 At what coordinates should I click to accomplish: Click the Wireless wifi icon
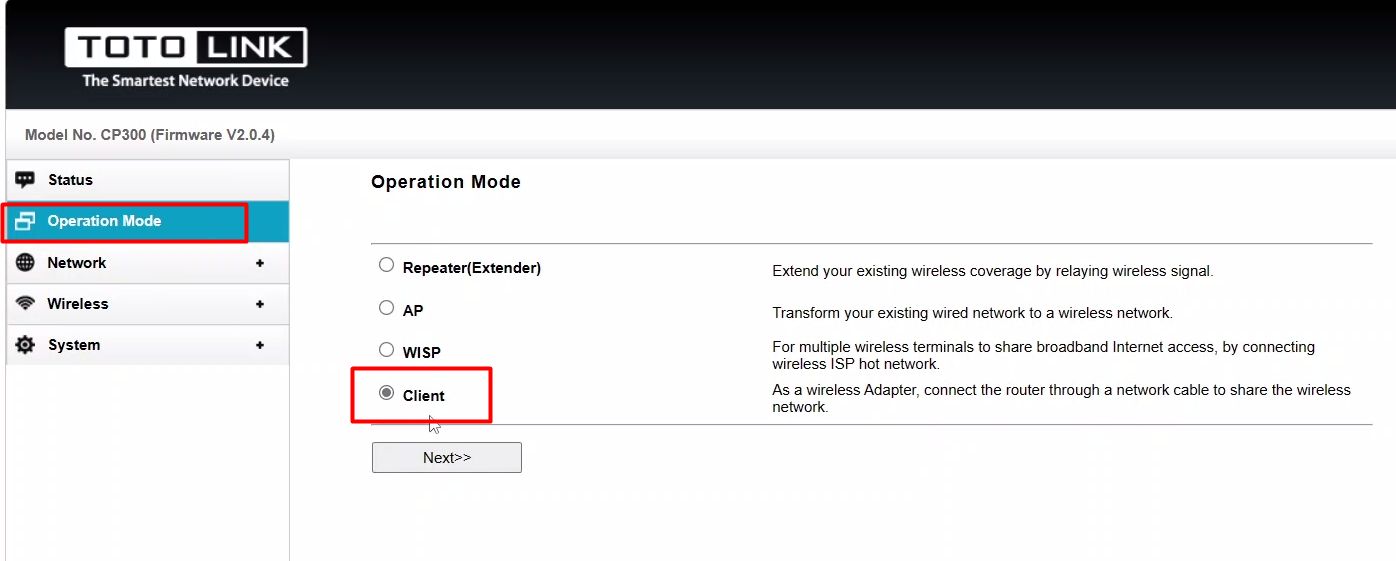[x=25, y=304]
